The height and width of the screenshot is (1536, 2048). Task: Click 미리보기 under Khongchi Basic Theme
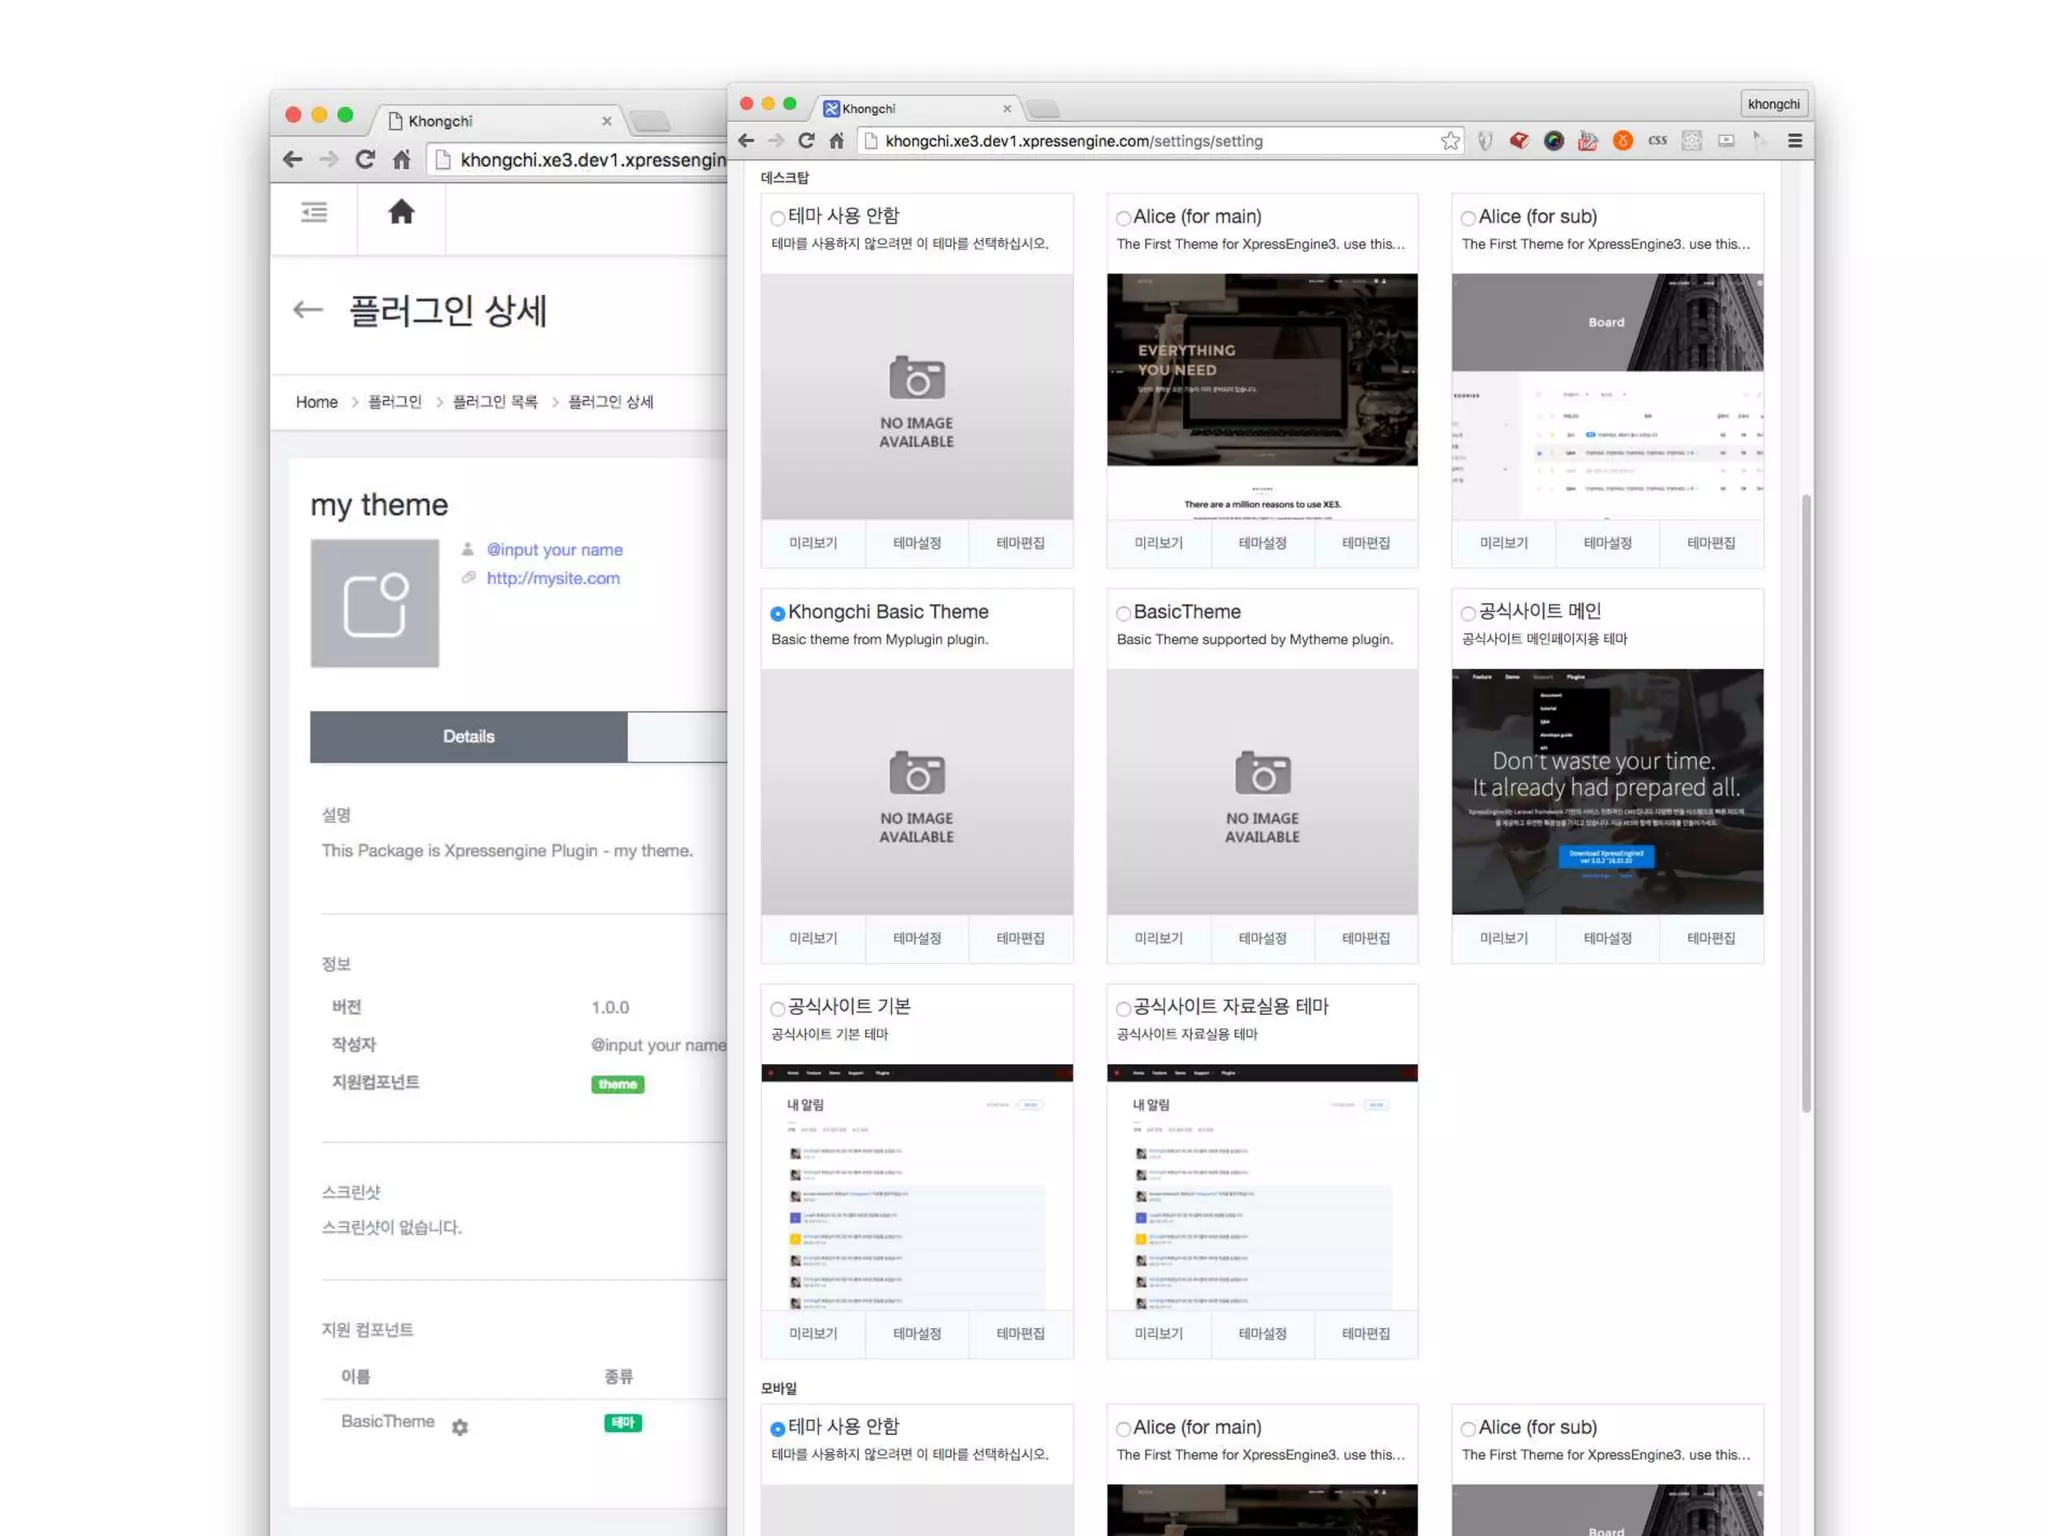tap(813, 938)
